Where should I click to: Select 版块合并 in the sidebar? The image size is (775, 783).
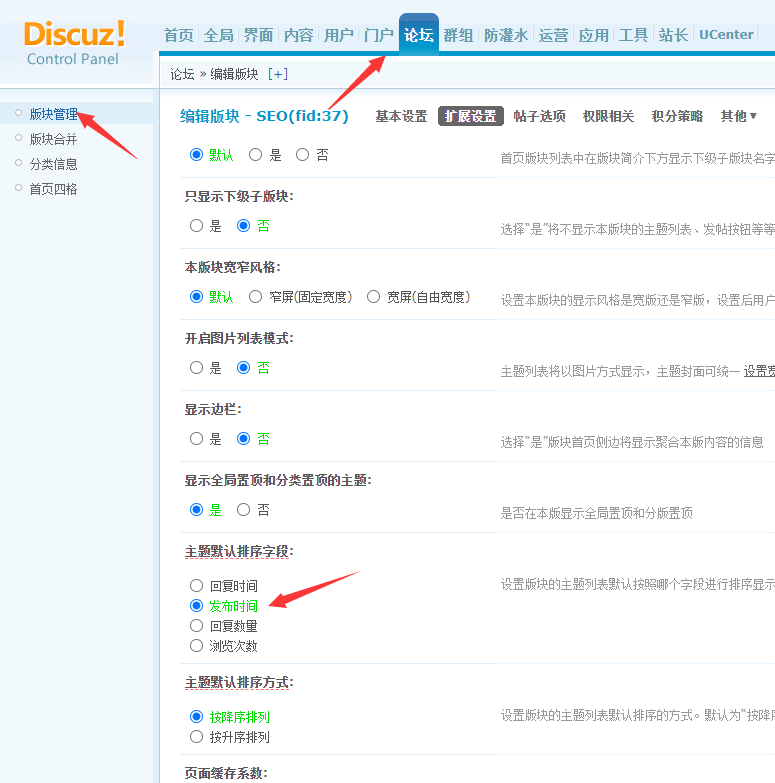click(53, 139)
